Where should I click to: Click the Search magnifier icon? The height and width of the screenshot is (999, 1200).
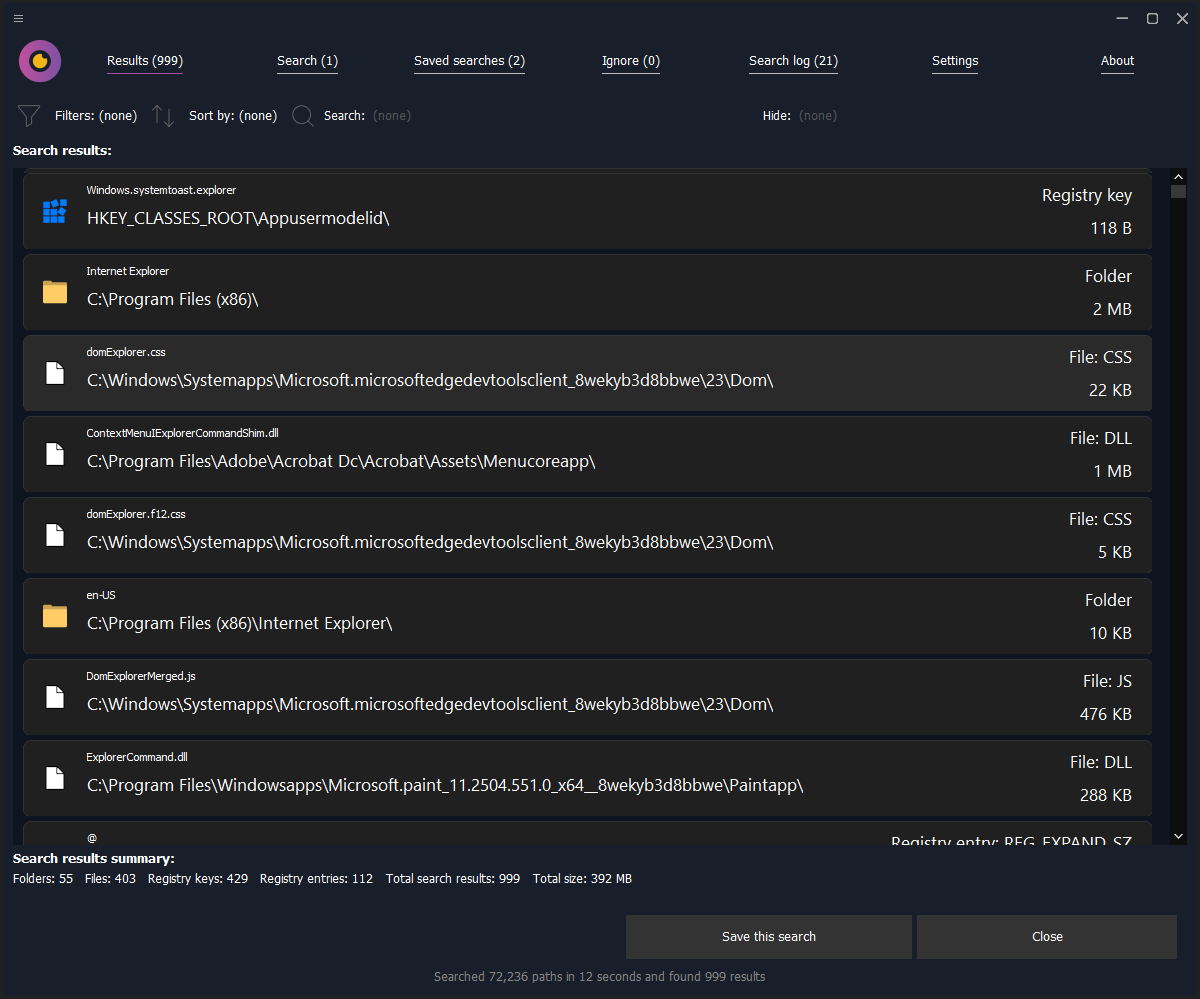pyautogui.click(x=302, y=116)
